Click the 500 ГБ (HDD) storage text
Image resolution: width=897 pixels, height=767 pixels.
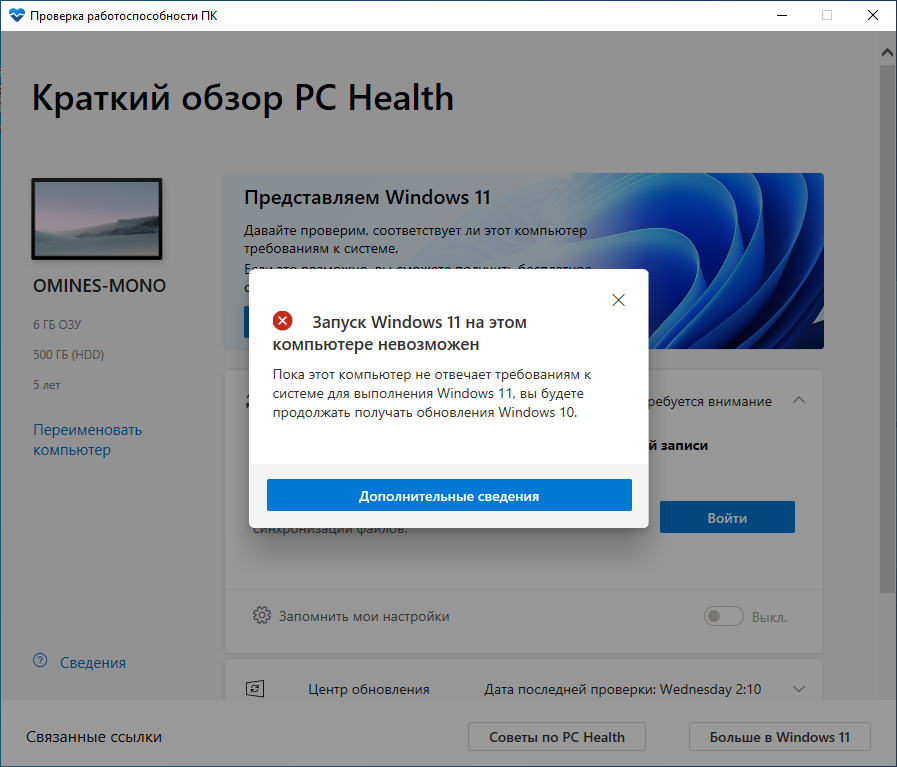pos(69,355)
